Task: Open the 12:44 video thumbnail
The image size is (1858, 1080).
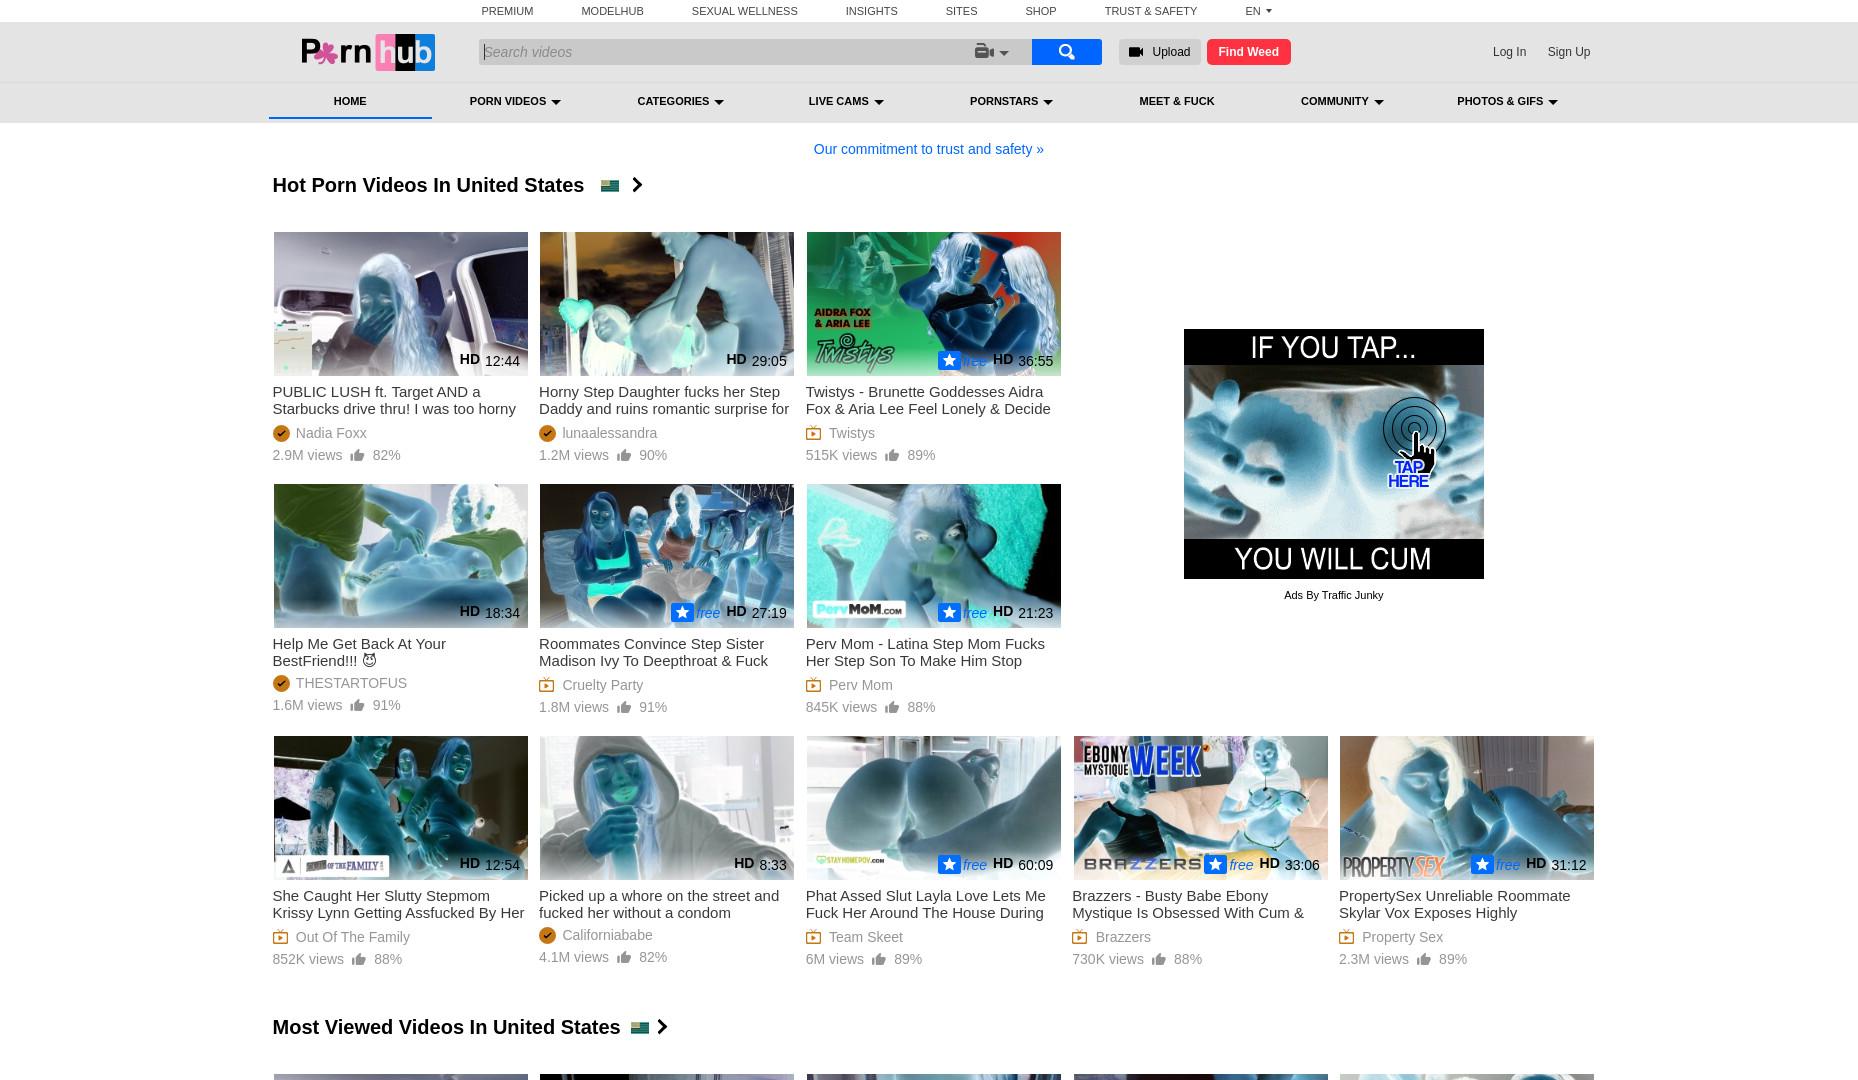Action: click(400, 304)
